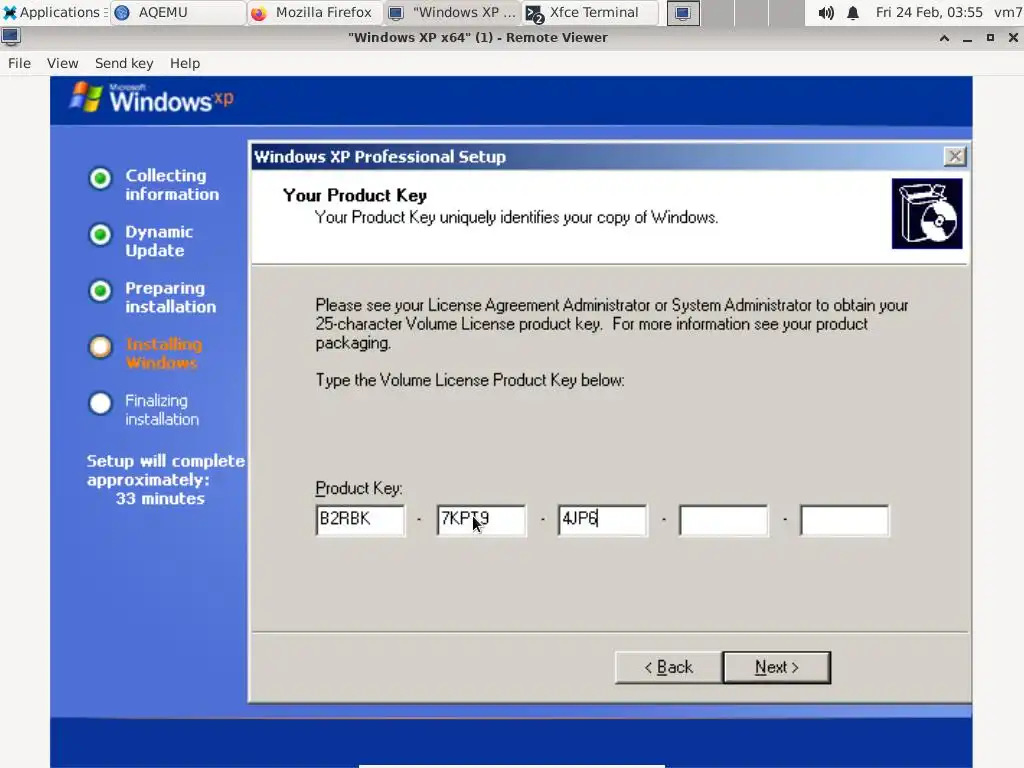Click the terminal icon in taskbar
1024x768 pixels.
535,13
